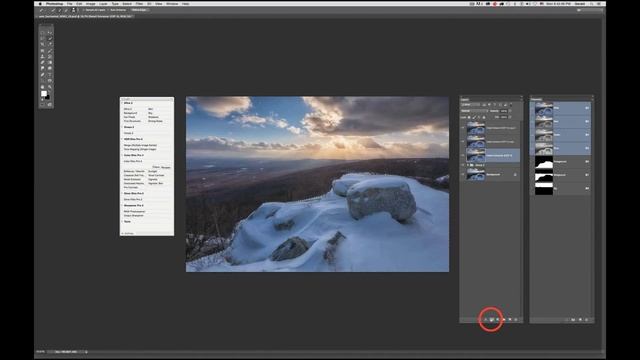The image size is (640, 360).
Task: Click Output Sharpener in Nik panel
Action: coord(133,216)
